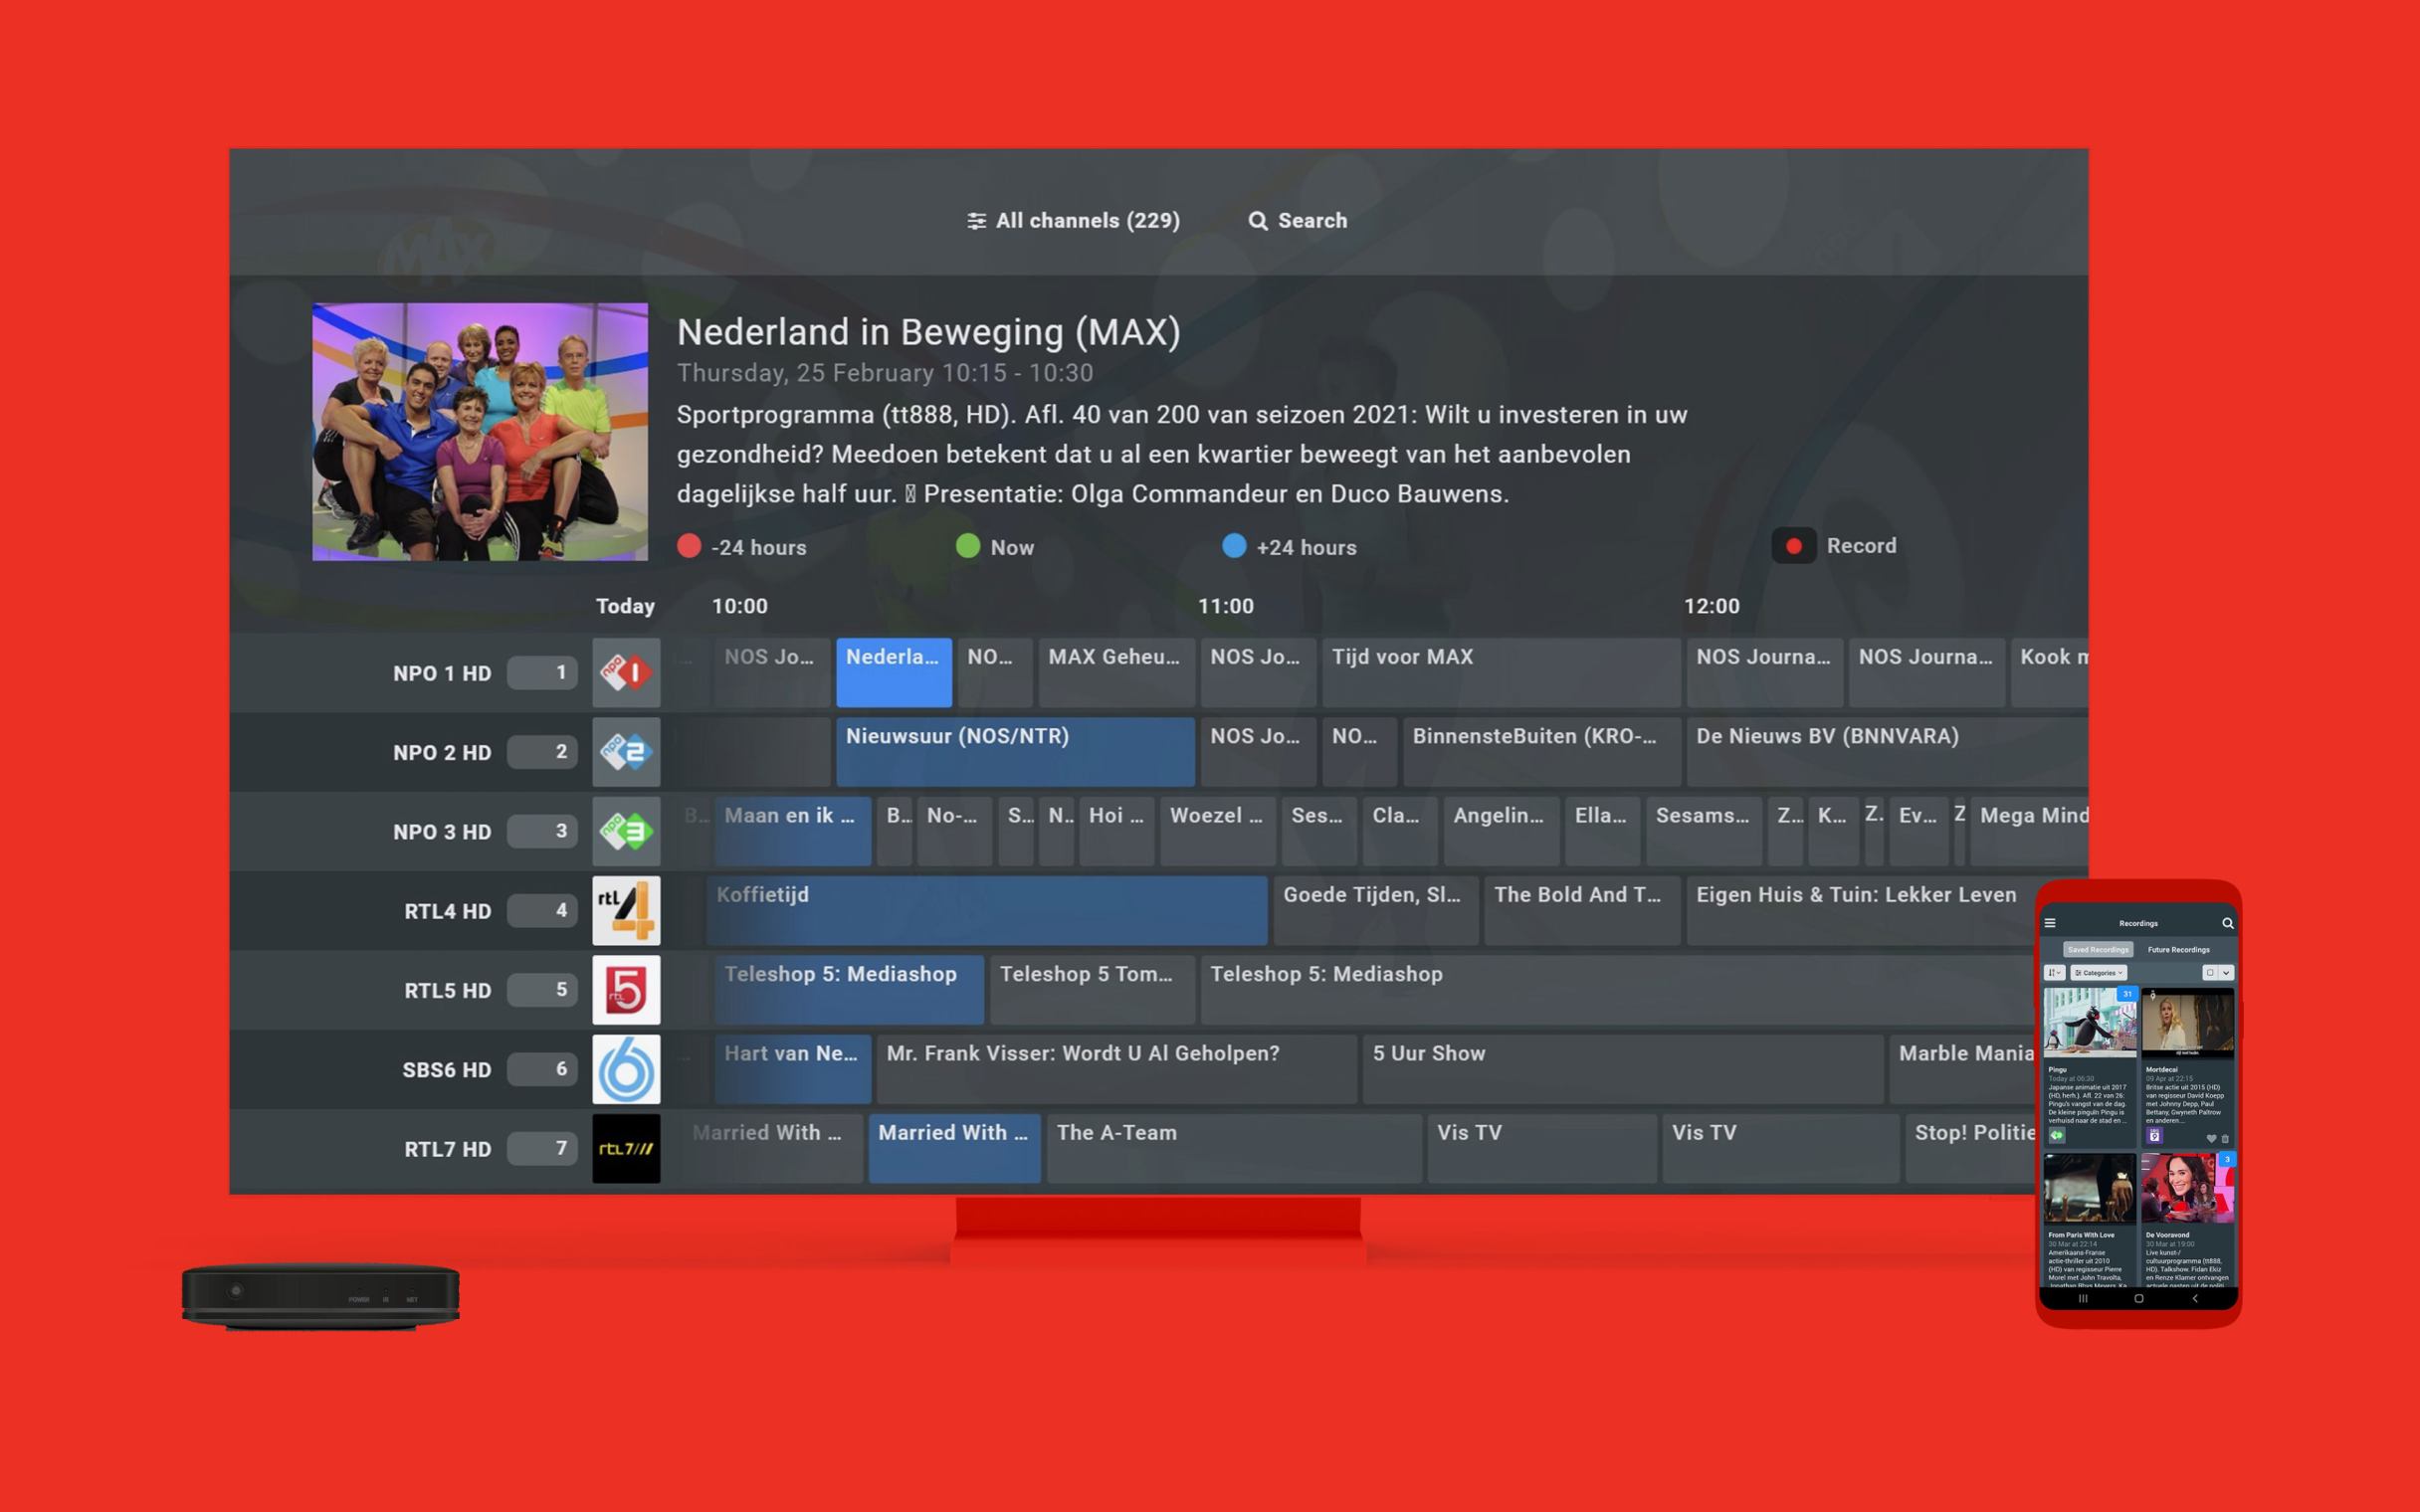Expand the selection options arrow on phone

[2226, 972]
